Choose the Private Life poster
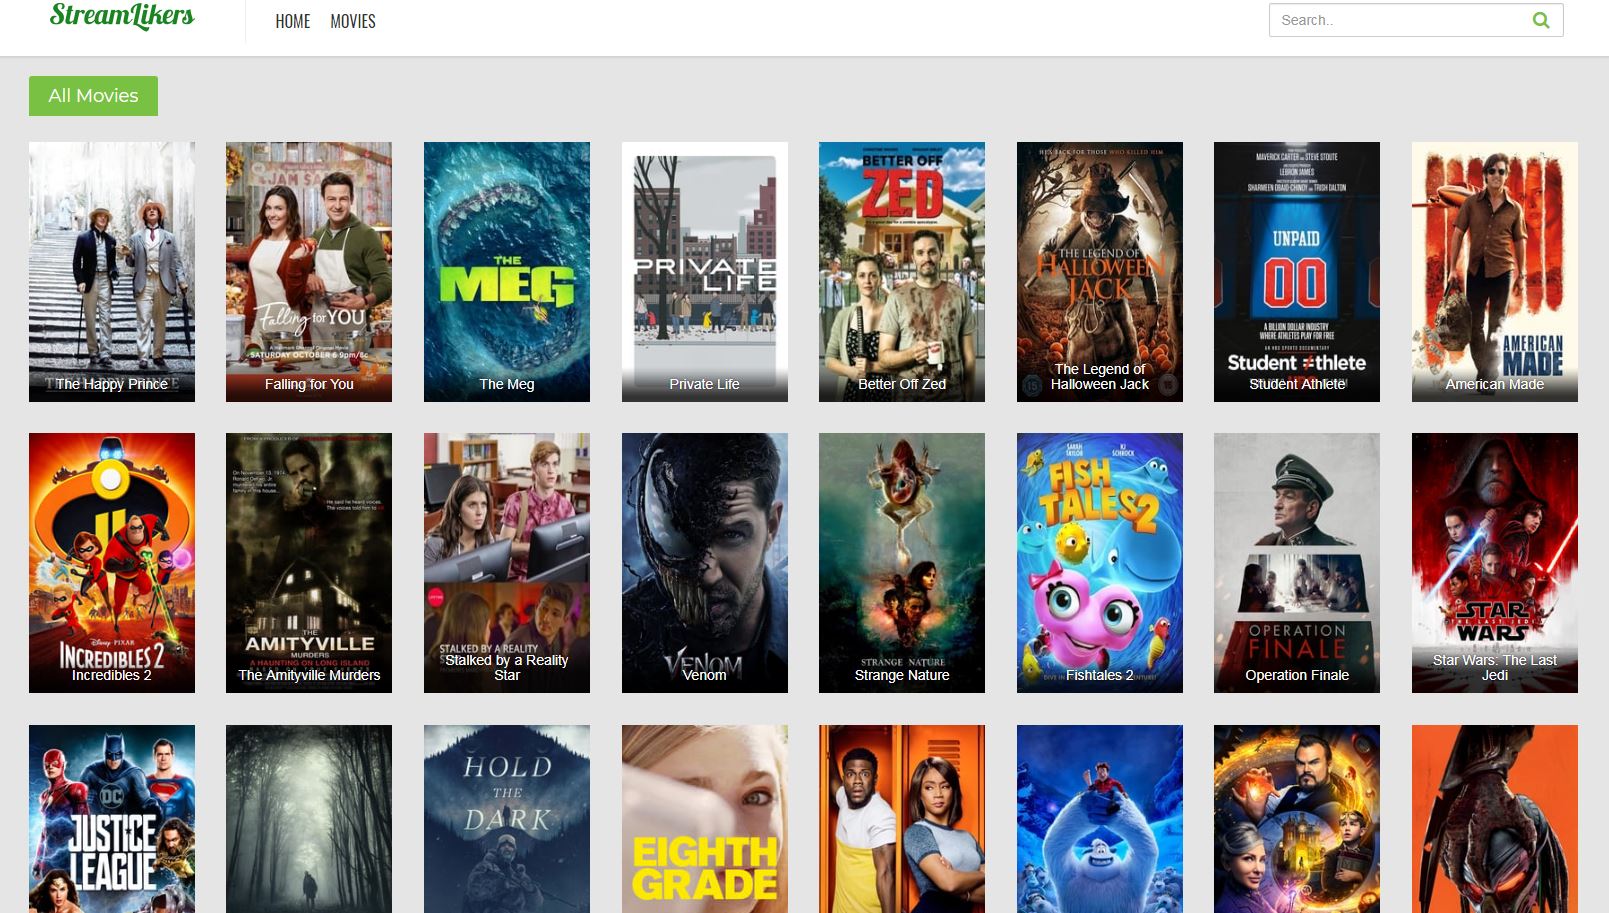The width and height of the screenshot is (1609, 913). tap(704, 271)
